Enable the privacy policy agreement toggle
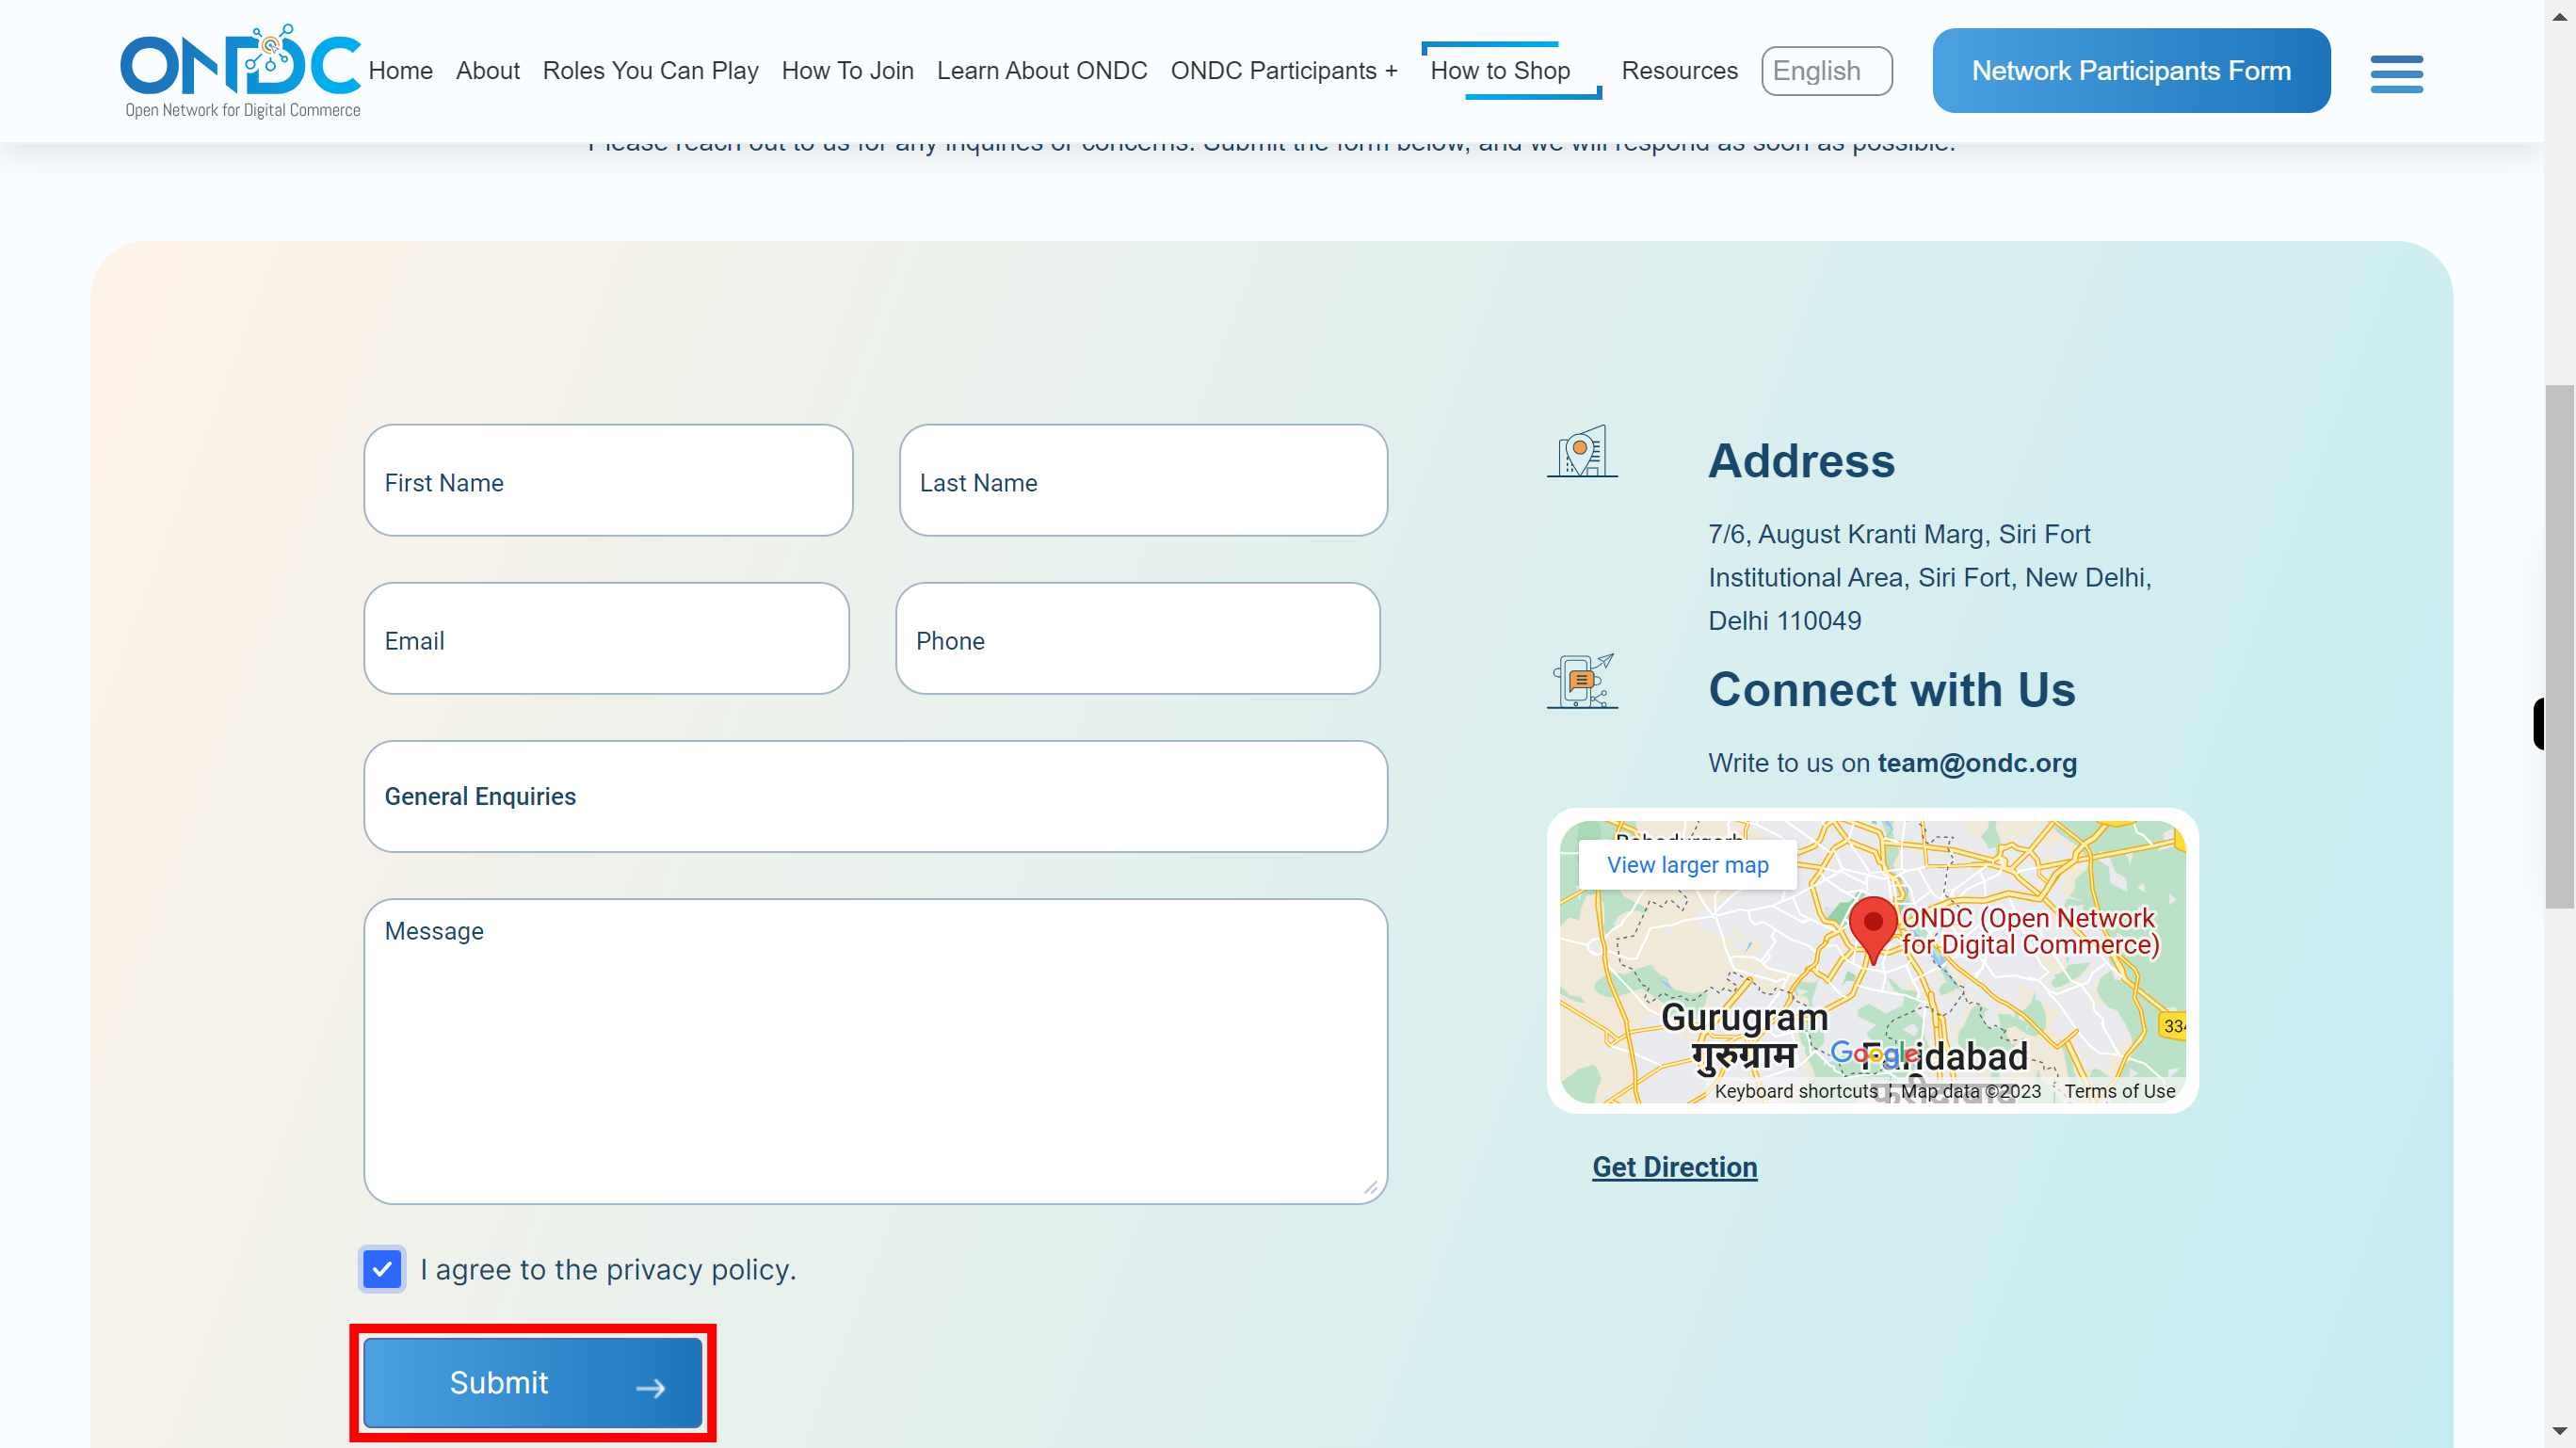Screen dimensions: 2576x1448 [380, 1269]
